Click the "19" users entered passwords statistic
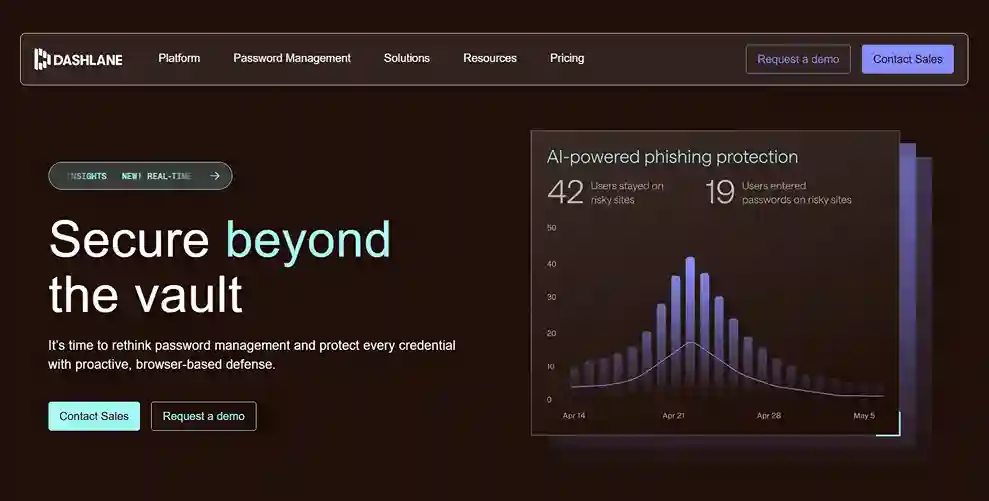The height and width of the screenshot is (501, 989). [720, 192]
